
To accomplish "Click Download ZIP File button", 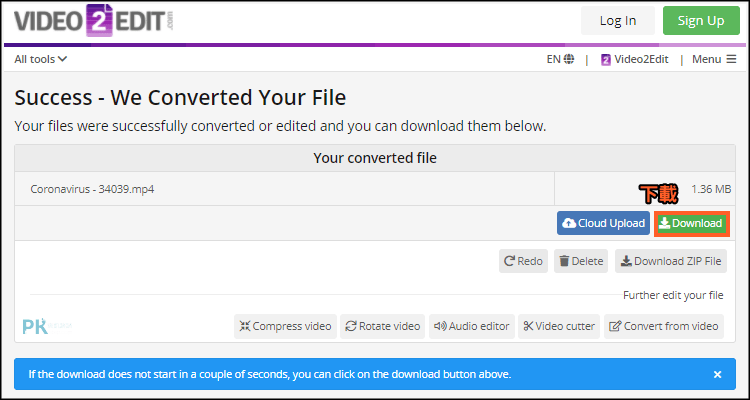I will (671, 261).
